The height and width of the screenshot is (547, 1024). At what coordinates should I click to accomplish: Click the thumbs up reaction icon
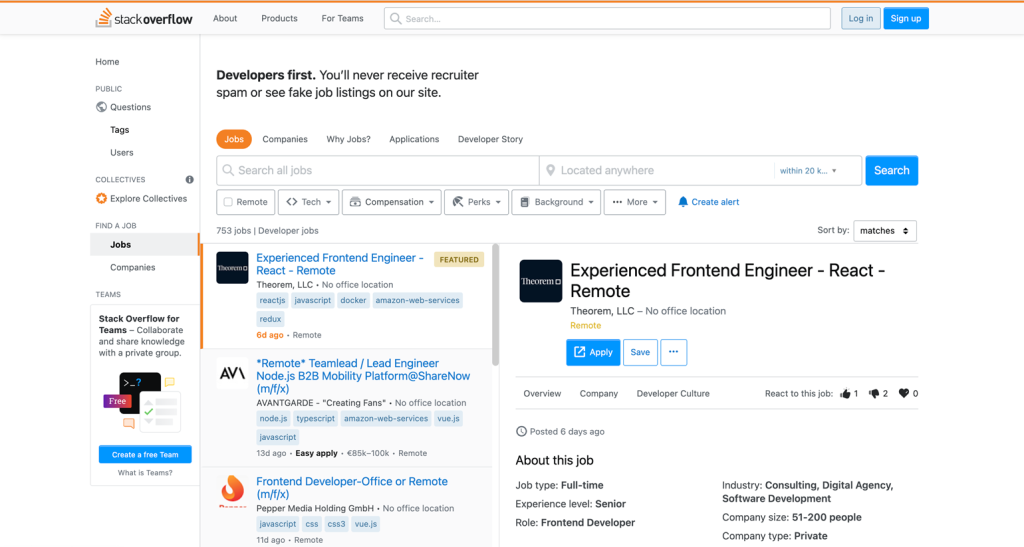tap(845, 394)
